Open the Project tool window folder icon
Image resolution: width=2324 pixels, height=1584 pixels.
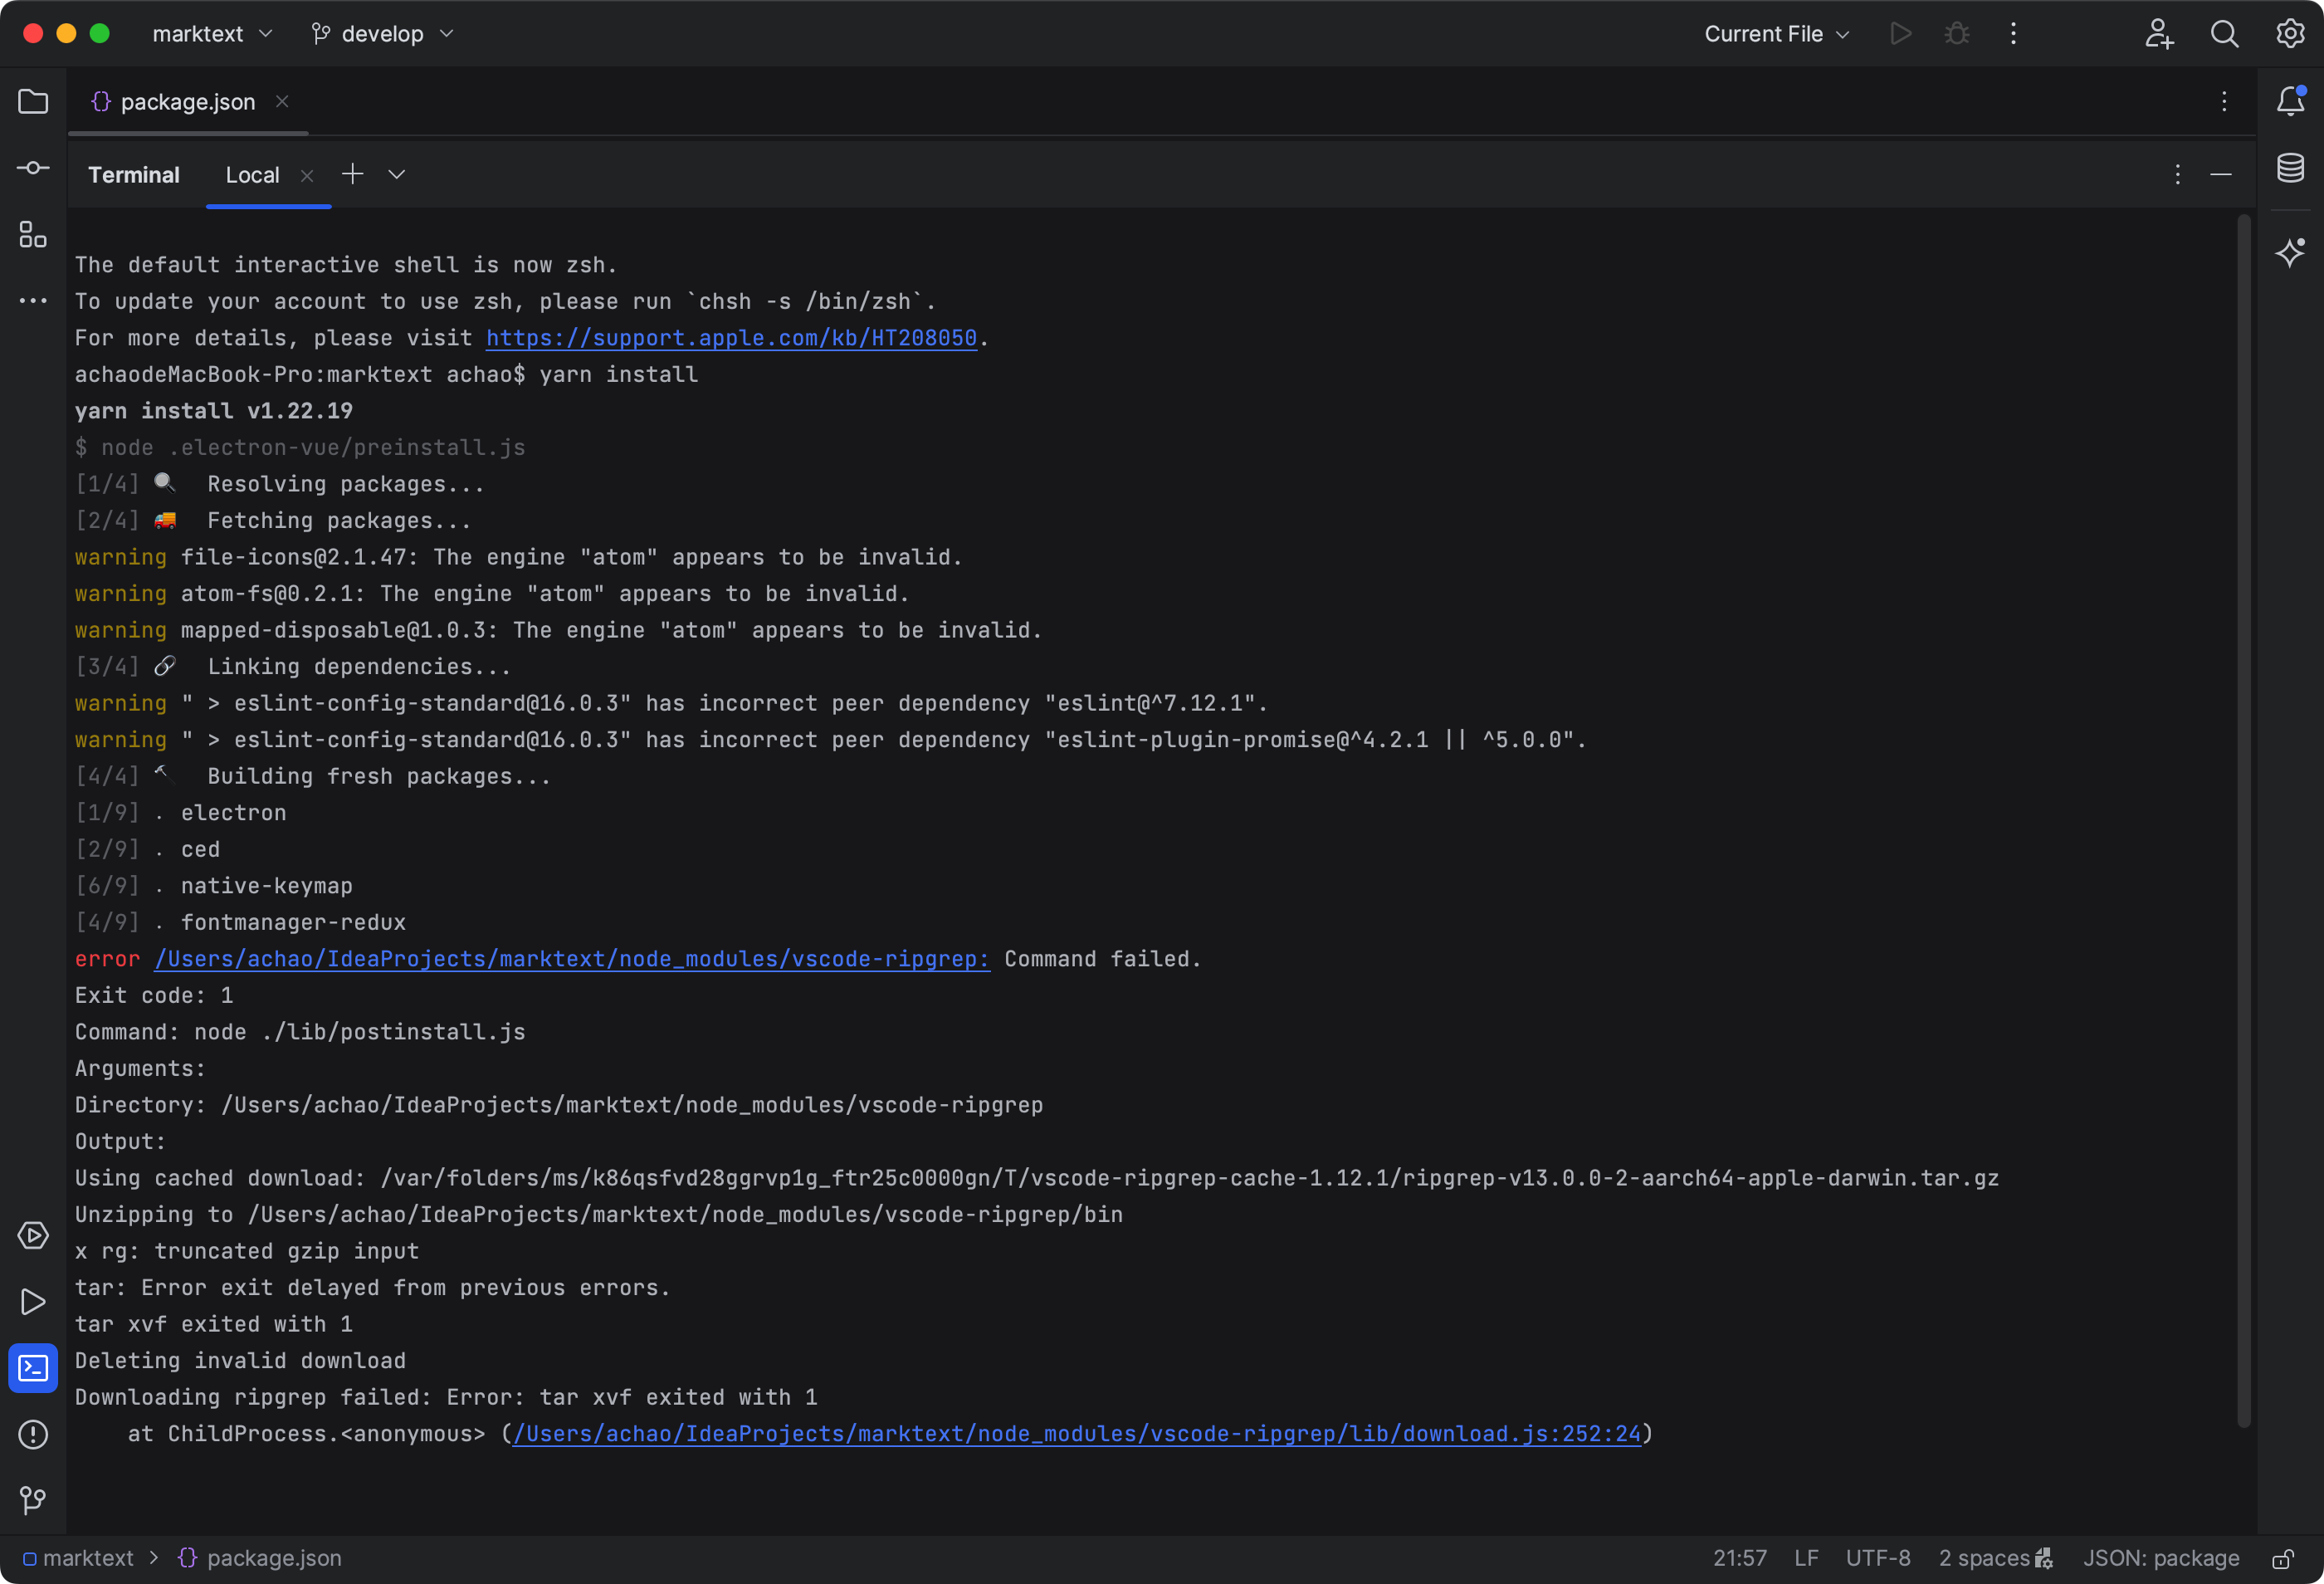click(33, 102)
